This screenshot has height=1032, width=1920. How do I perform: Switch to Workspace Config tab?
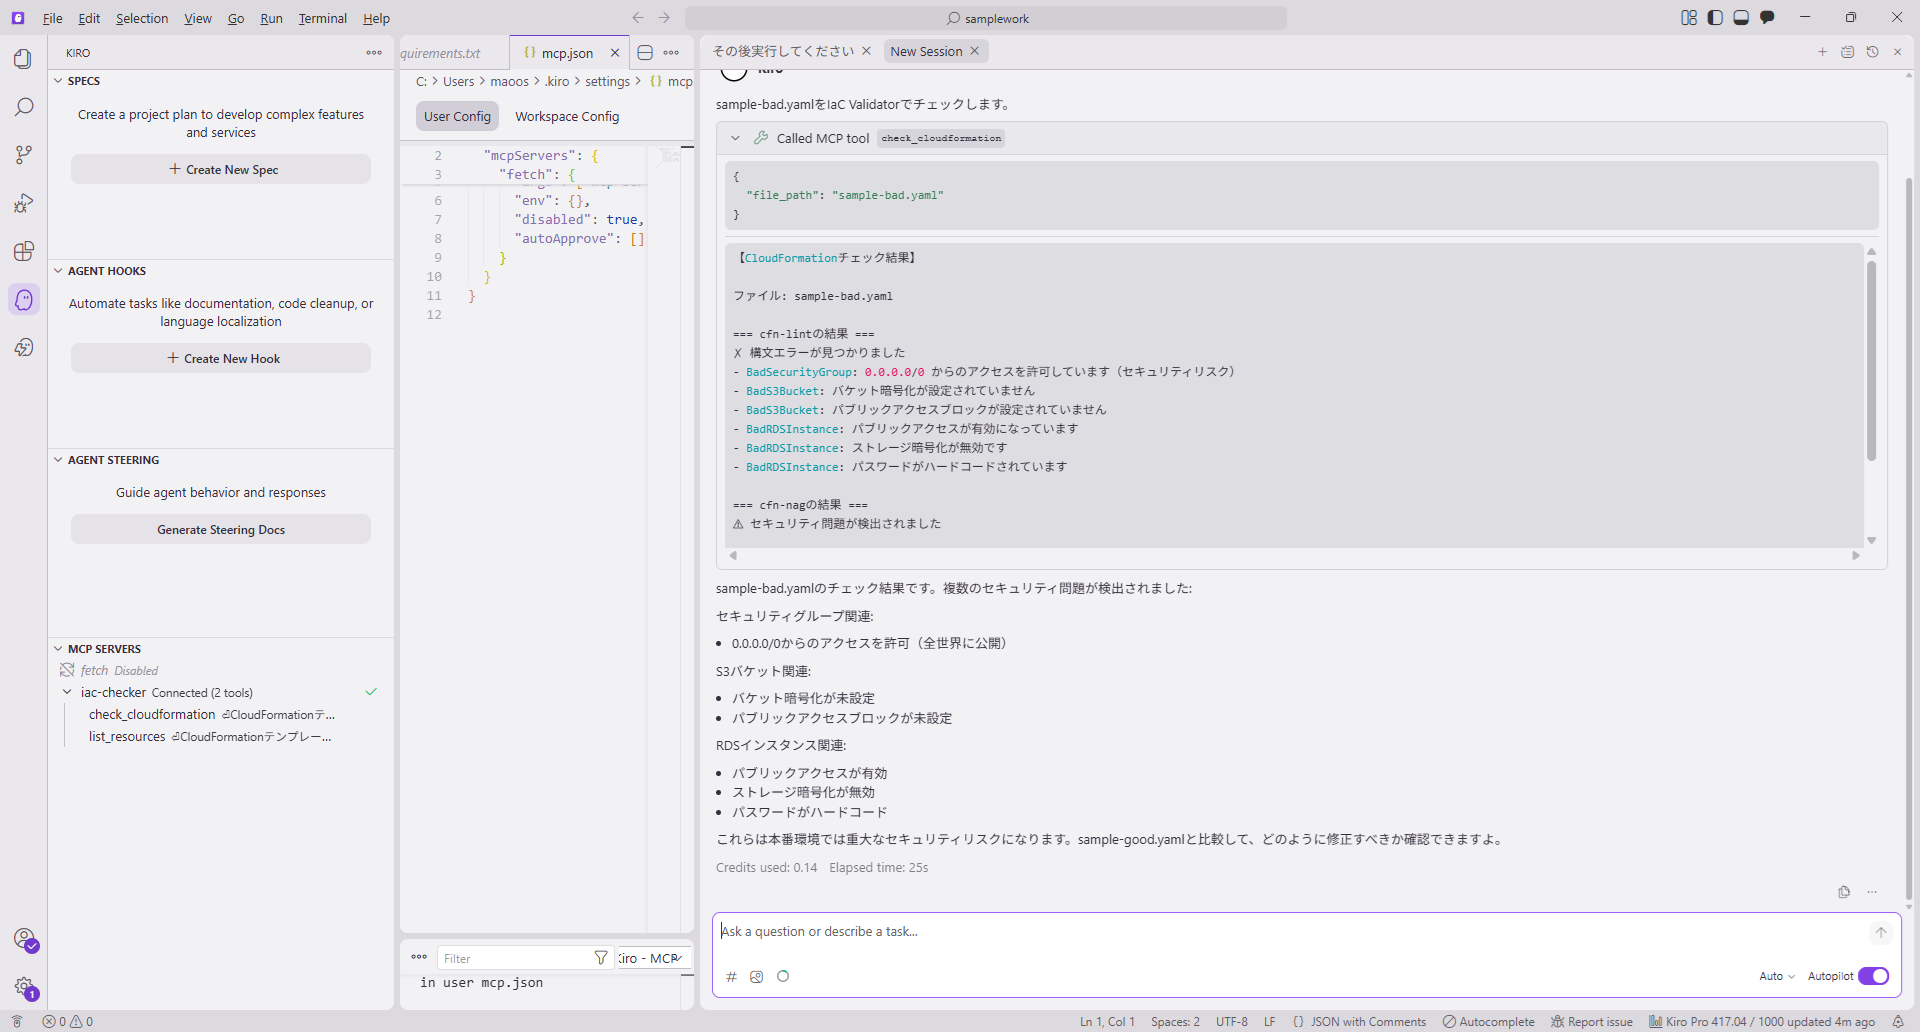click(x=567, y=116)
